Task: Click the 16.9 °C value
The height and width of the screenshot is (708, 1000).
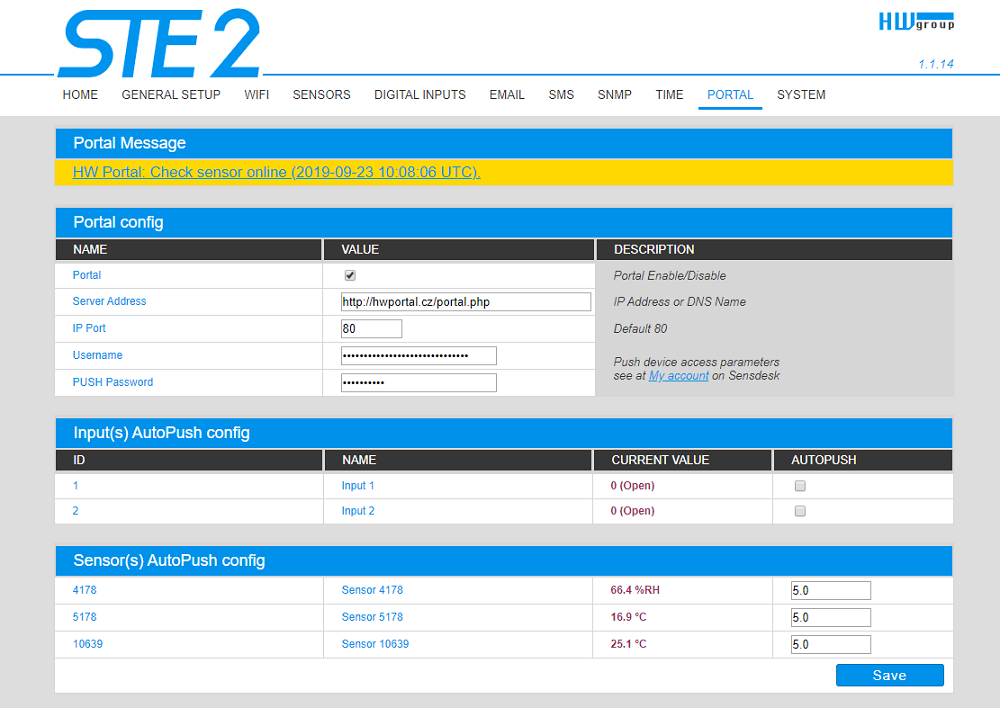Action: (x=628, y=617)
